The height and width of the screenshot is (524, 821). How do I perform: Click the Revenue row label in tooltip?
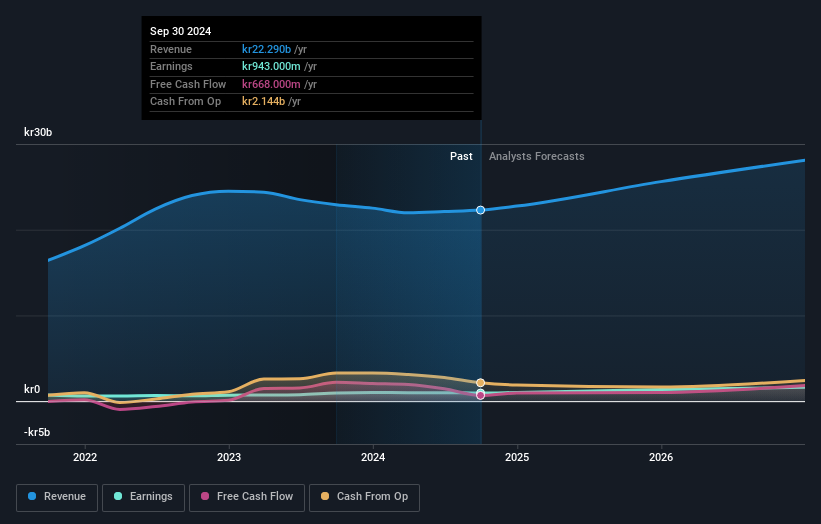[x=171, y=49]
